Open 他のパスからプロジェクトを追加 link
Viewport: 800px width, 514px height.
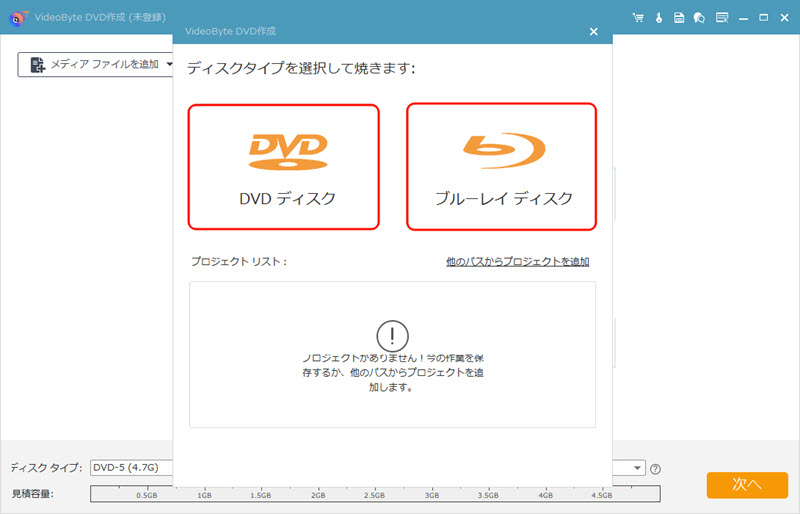click(517, 261)
